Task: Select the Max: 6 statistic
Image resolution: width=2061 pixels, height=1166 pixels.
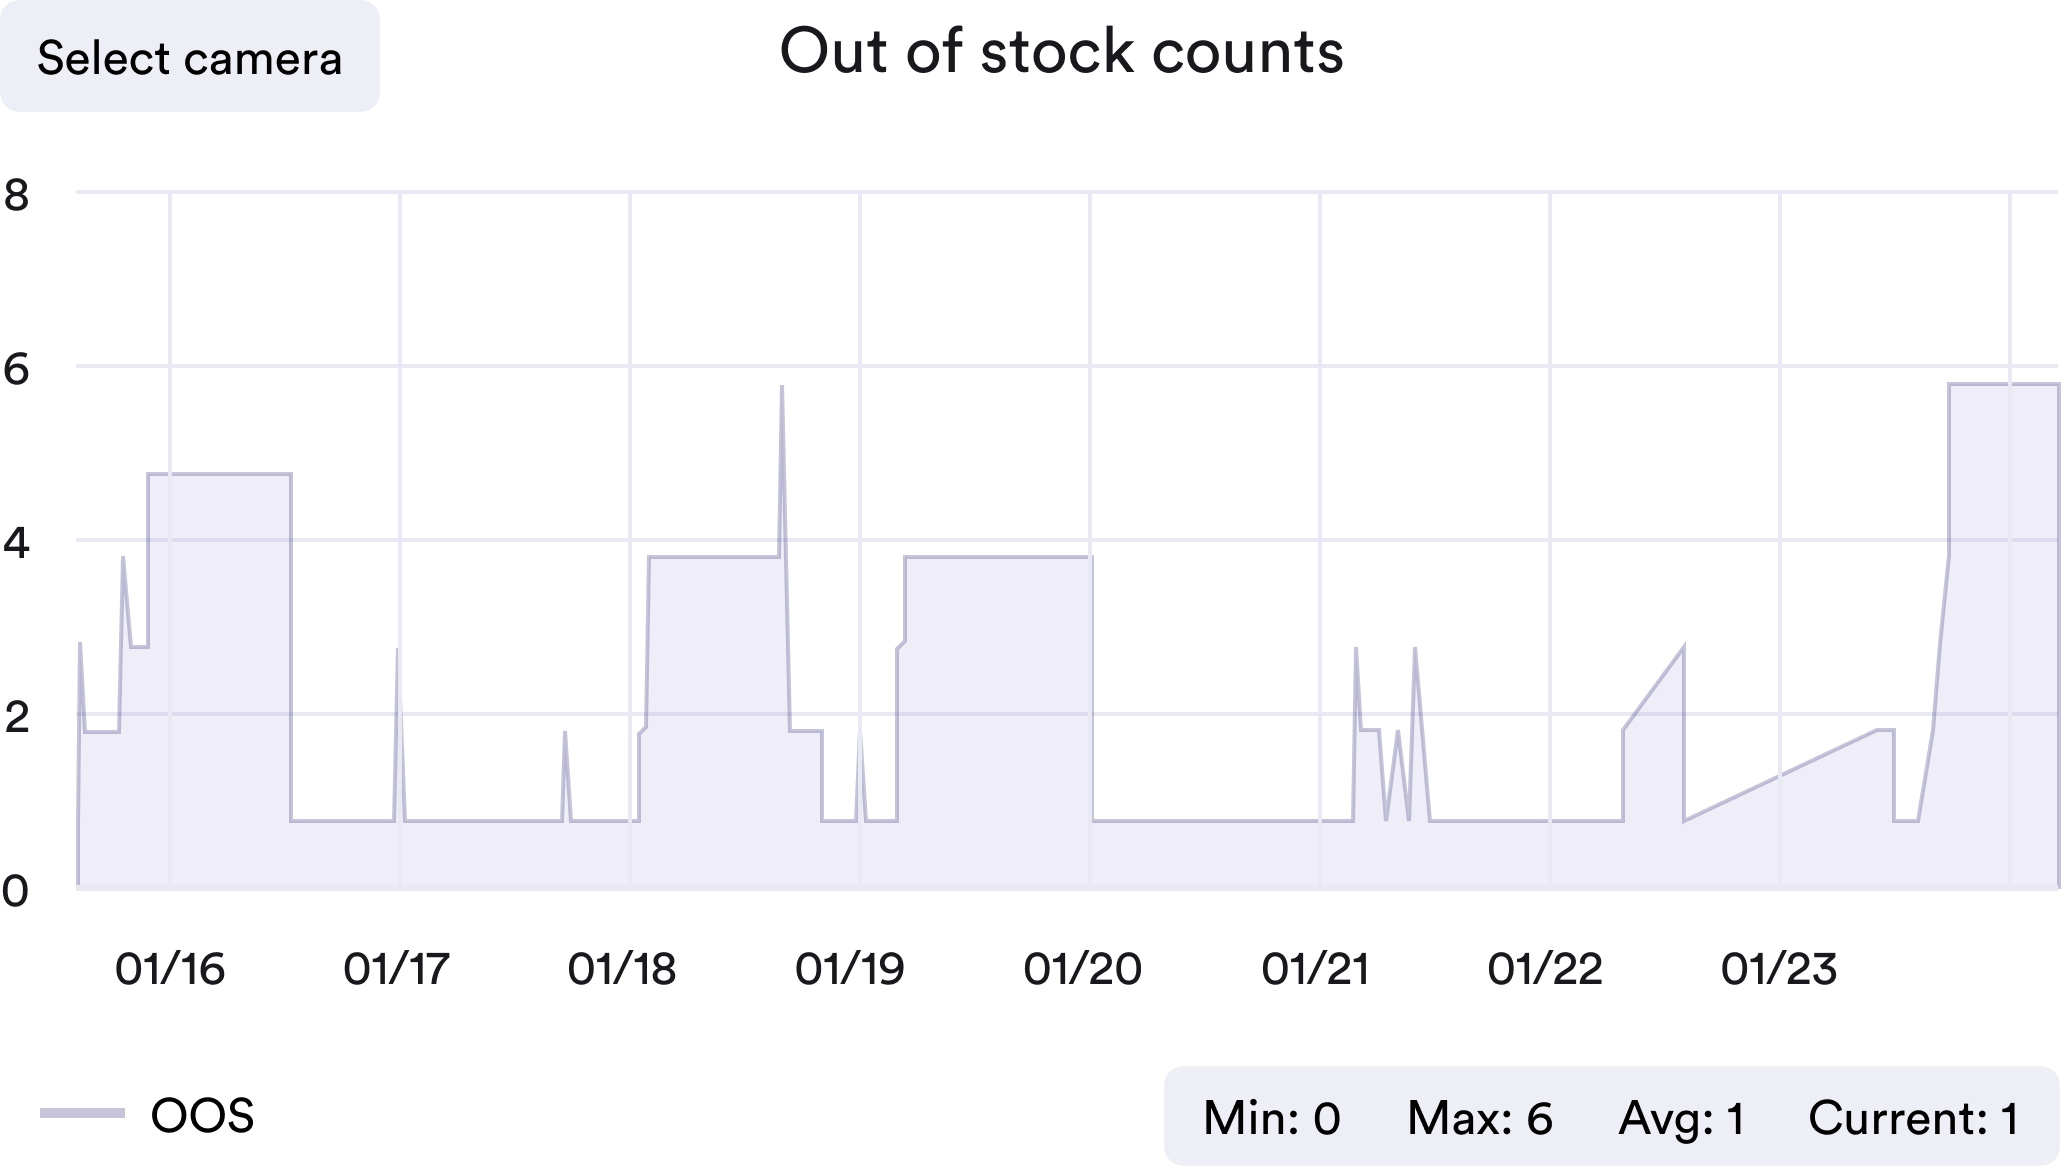Action: pyautogui.click(x=1479, y=1118)
